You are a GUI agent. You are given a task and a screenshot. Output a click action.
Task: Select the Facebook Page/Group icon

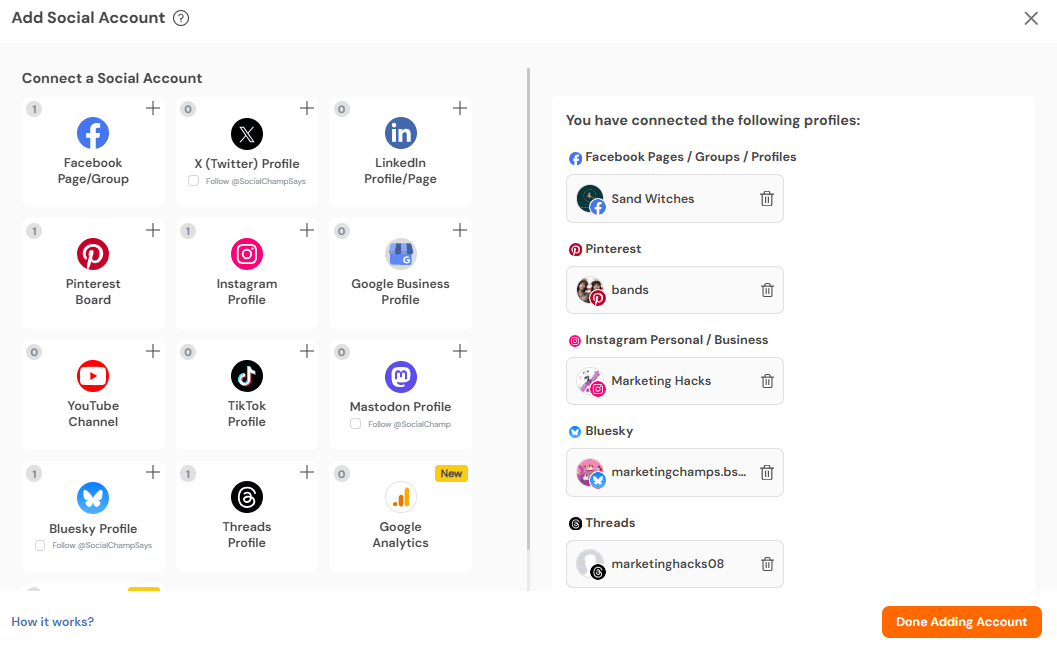(x=93, y=132)
